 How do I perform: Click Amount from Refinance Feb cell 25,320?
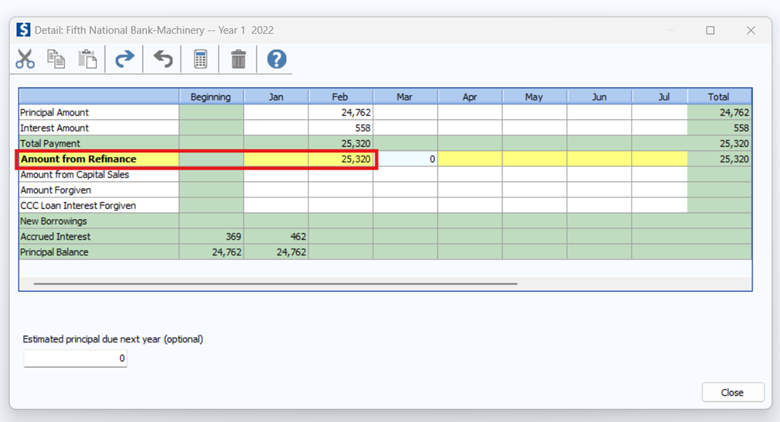click(341, 159)
